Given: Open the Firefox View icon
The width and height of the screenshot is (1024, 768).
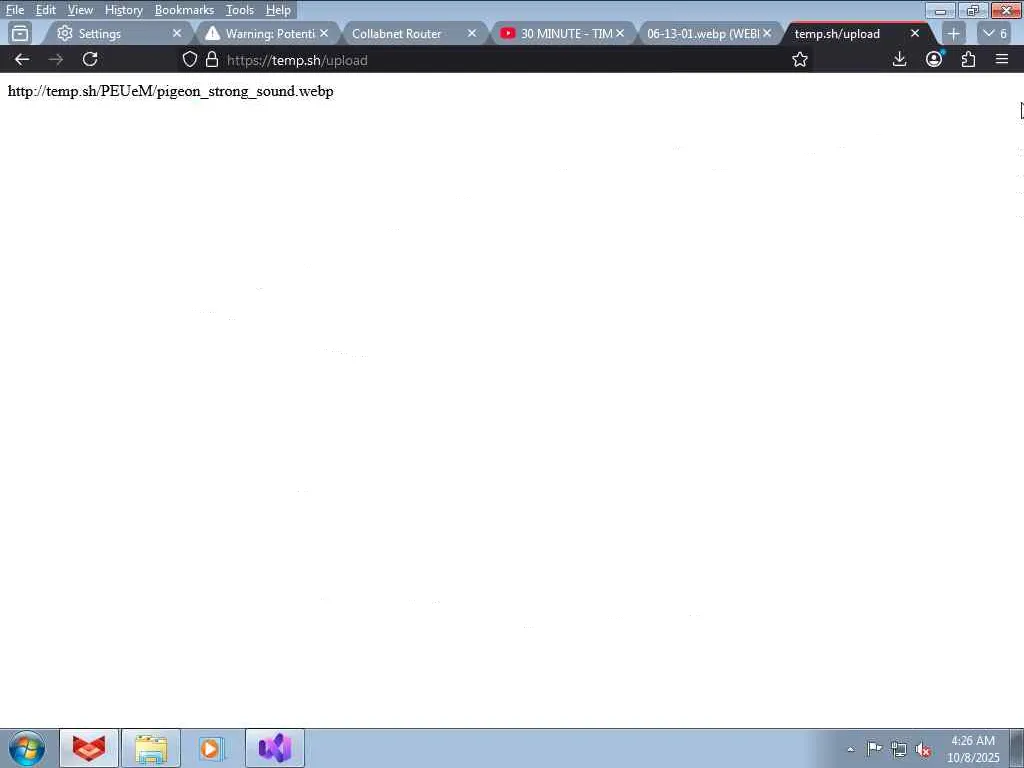Looking at the screenshot, I should click(20, 33).
